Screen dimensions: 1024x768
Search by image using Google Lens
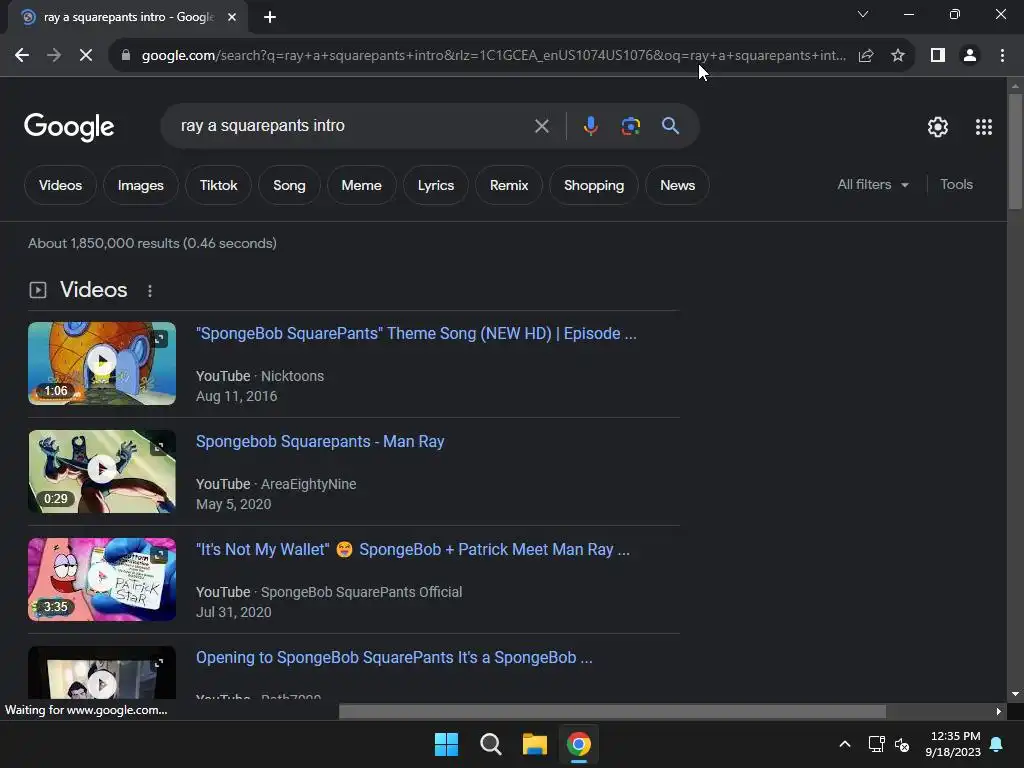click(630, 125)
